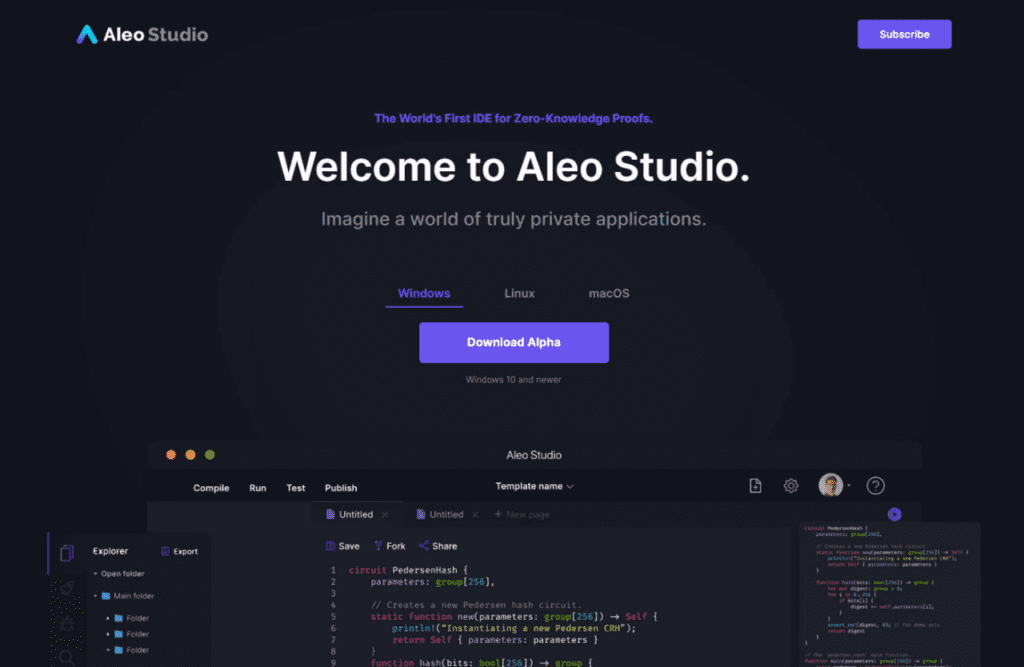This screenshot has width=1024, height=667.
Task: Open the Compile menu
Action: pyautogui.click(x=211, y=488)
